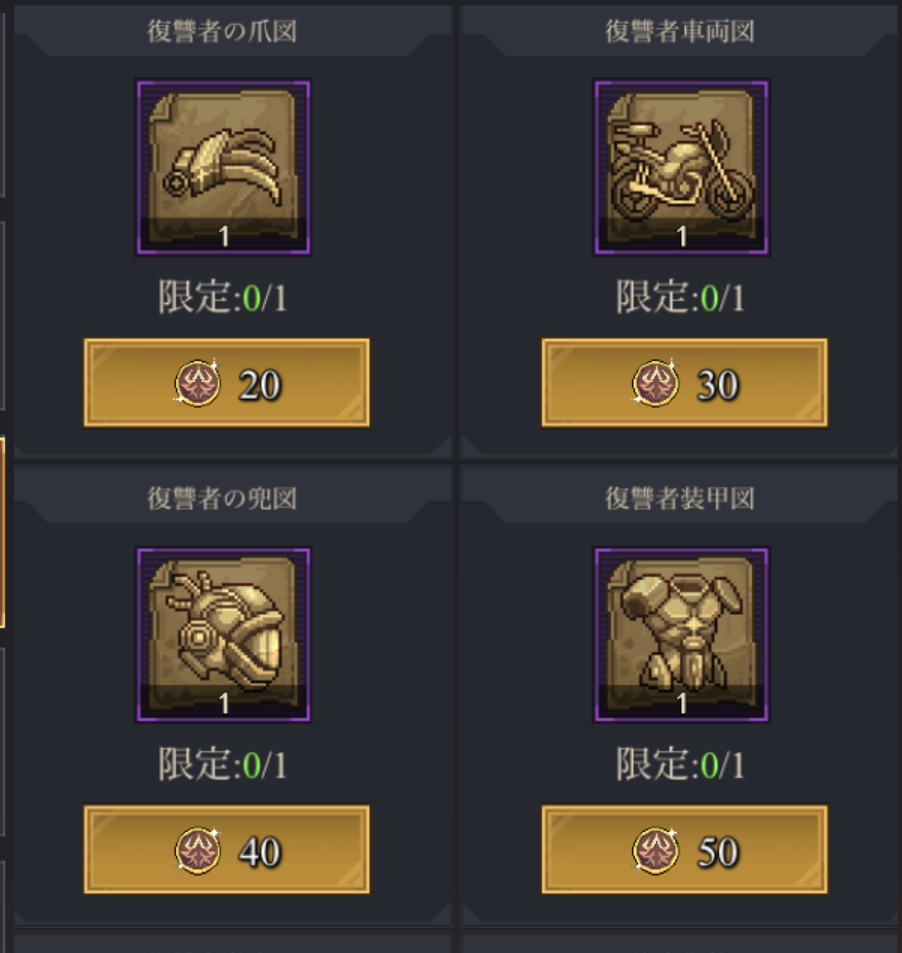
Task: Select the avenger claw blueprint icon
Action: pyautogui.click(x=223, y=167)
